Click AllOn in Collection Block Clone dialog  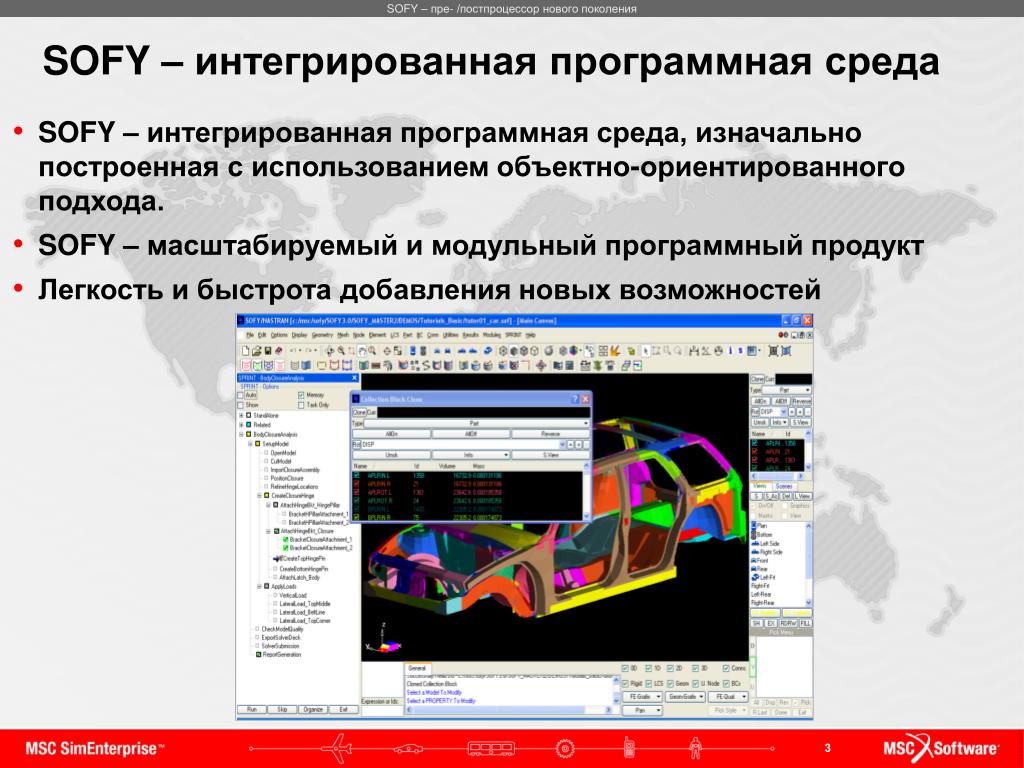pyautogui.click(x=391, y=434)
